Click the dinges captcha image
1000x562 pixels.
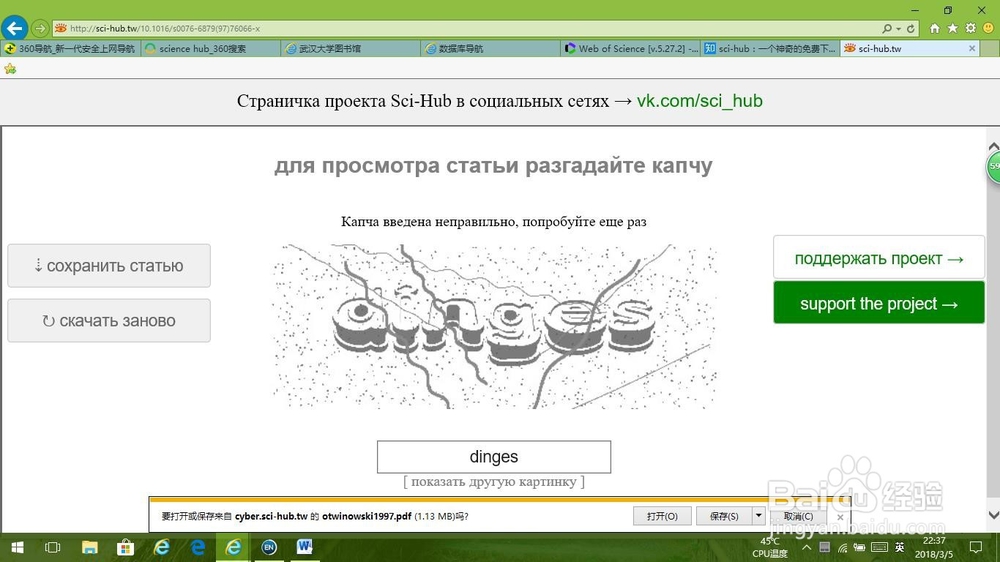(x=495, y=326)
